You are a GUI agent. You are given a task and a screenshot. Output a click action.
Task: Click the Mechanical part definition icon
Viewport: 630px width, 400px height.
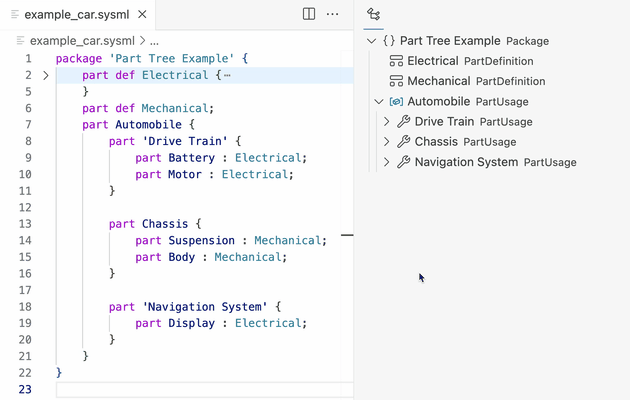click(x=396, y=81)
